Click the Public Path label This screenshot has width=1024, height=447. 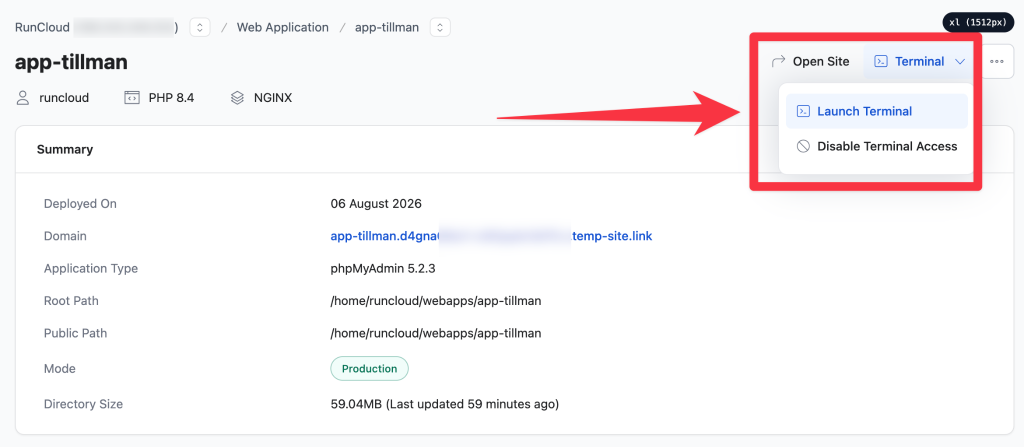[x=75, y=333]
